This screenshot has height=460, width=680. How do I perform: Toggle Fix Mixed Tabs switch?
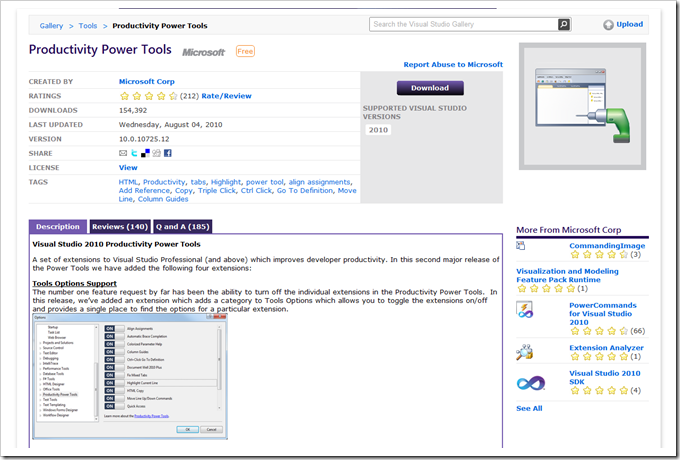coord(114,375)
